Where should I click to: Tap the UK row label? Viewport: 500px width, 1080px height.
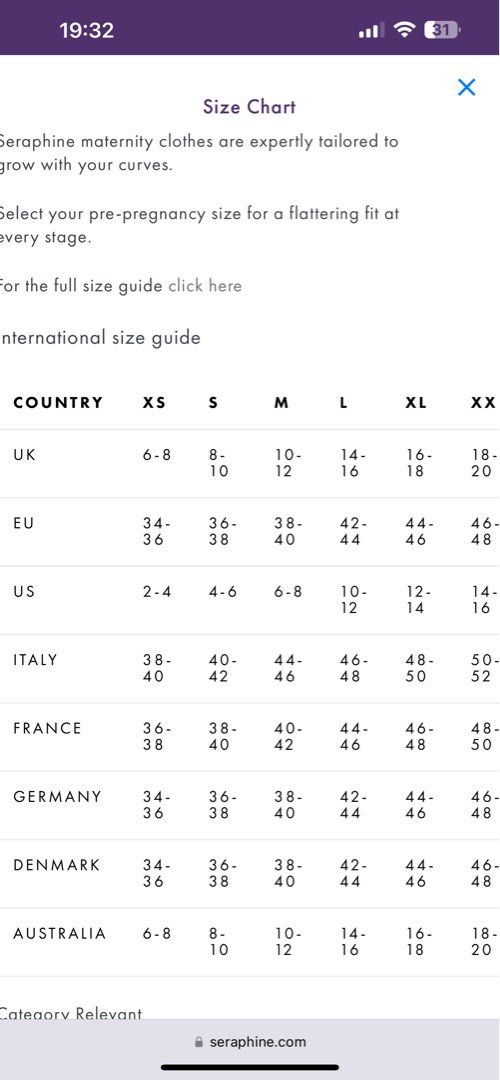[x=25, y=455]
